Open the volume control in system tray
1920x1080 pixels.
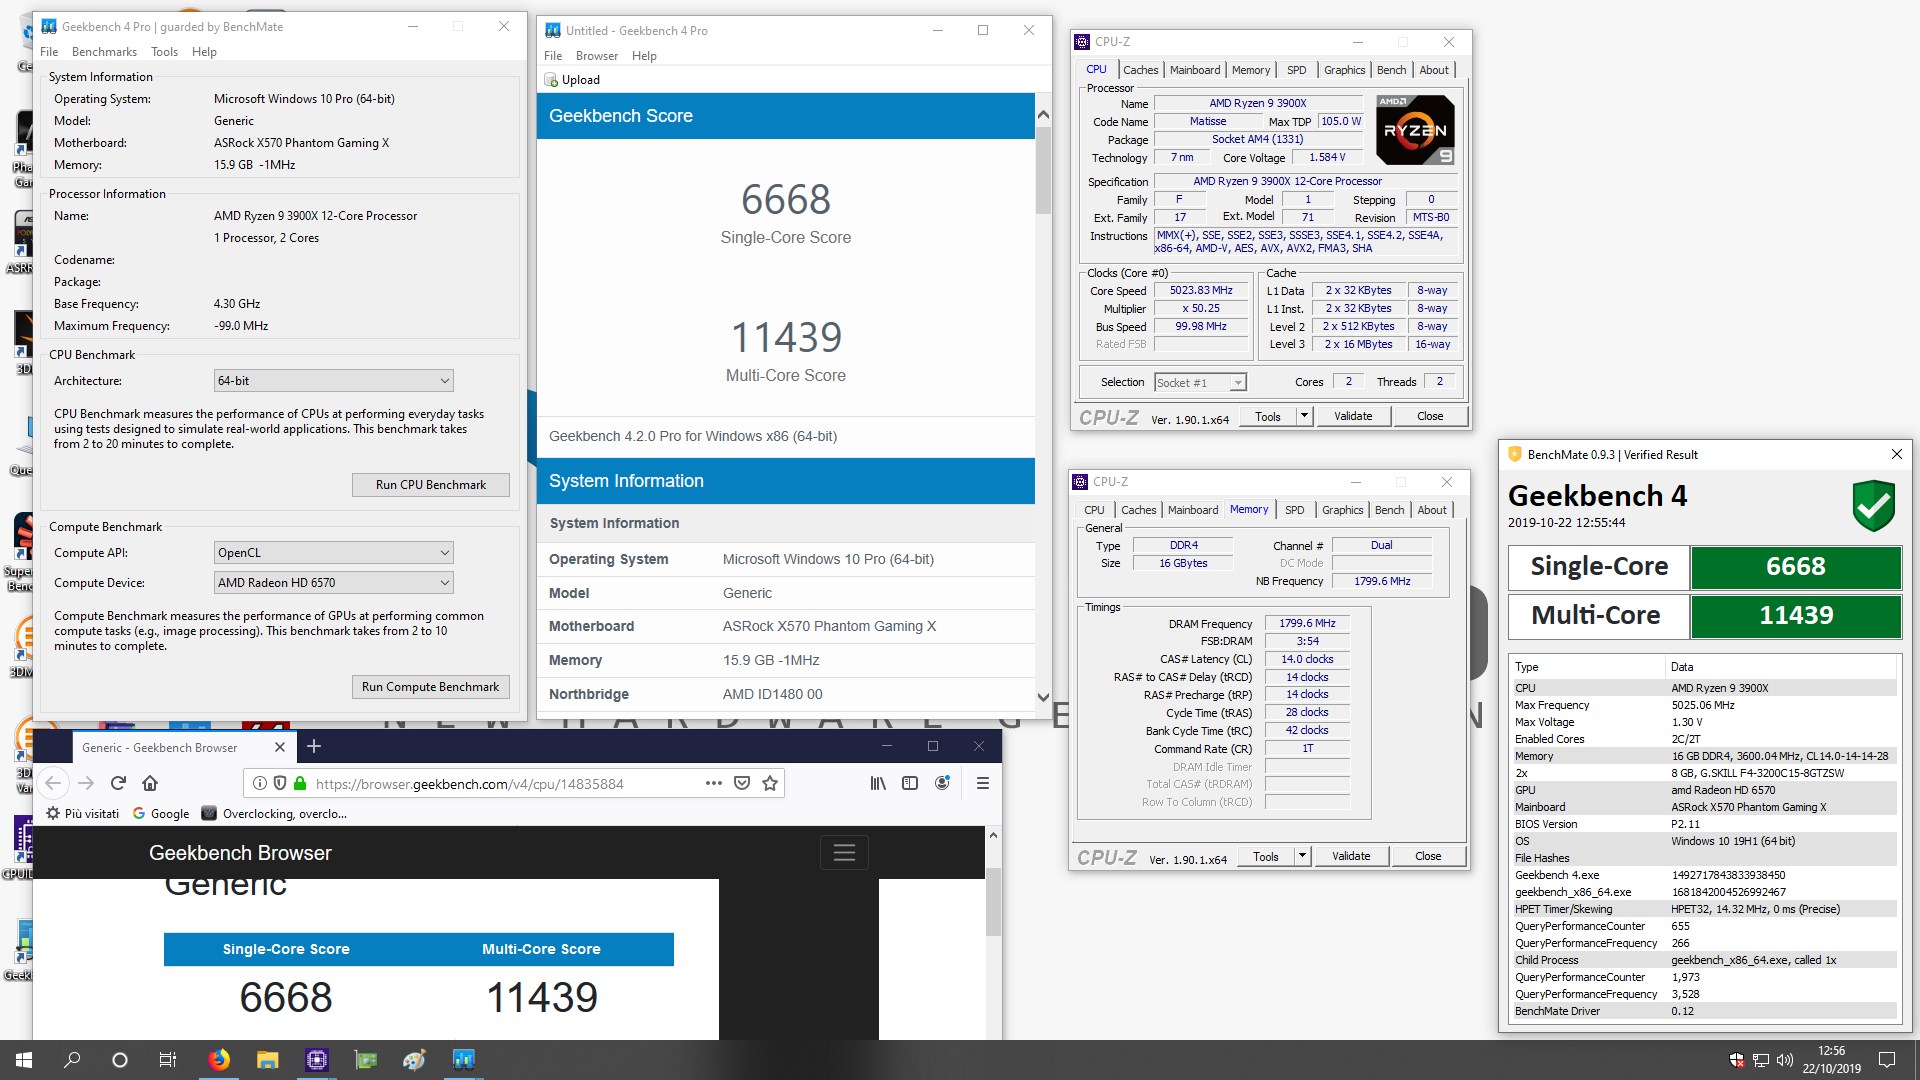(1785, 1060)
